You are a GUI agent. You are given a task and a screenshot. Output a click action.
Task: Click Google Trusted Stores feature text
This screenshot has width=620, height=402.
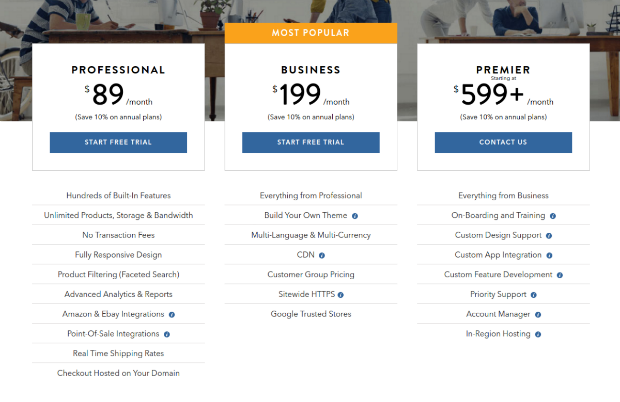(x=311, y=314)
